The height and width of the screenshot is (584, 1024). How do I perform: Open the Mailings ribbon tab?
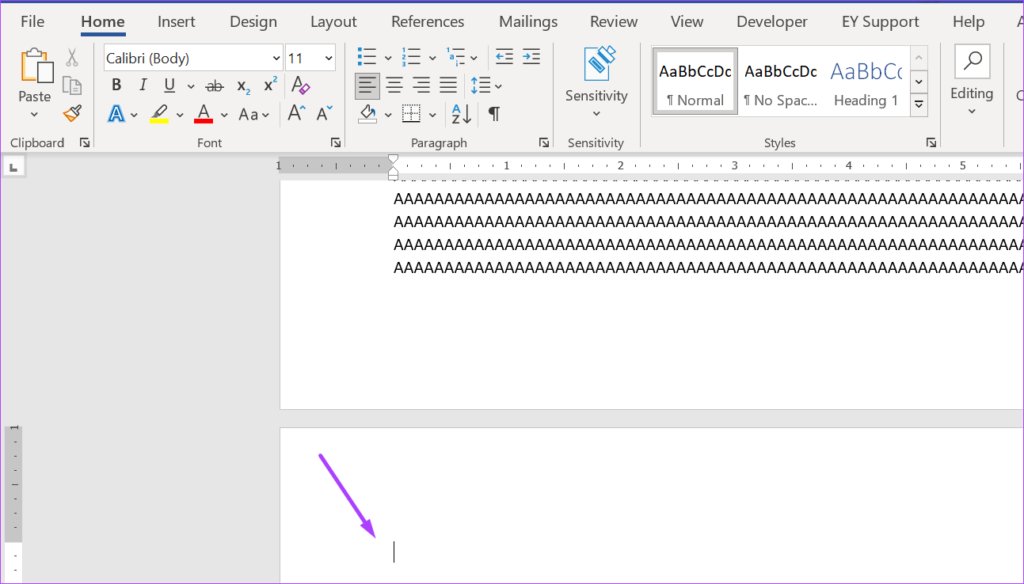click(x=527, y=21)
